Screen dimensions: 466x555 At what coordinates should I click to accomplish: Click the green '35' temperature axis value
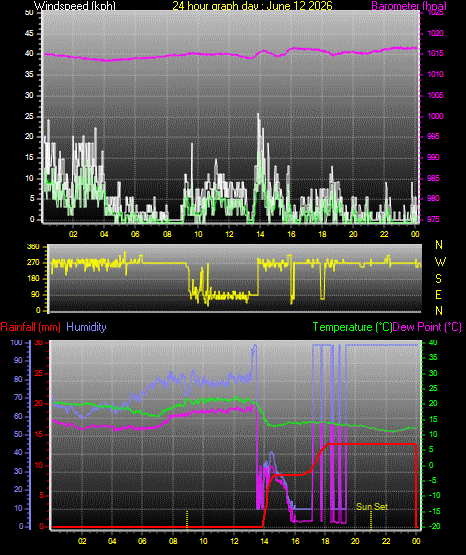point(433,357)
